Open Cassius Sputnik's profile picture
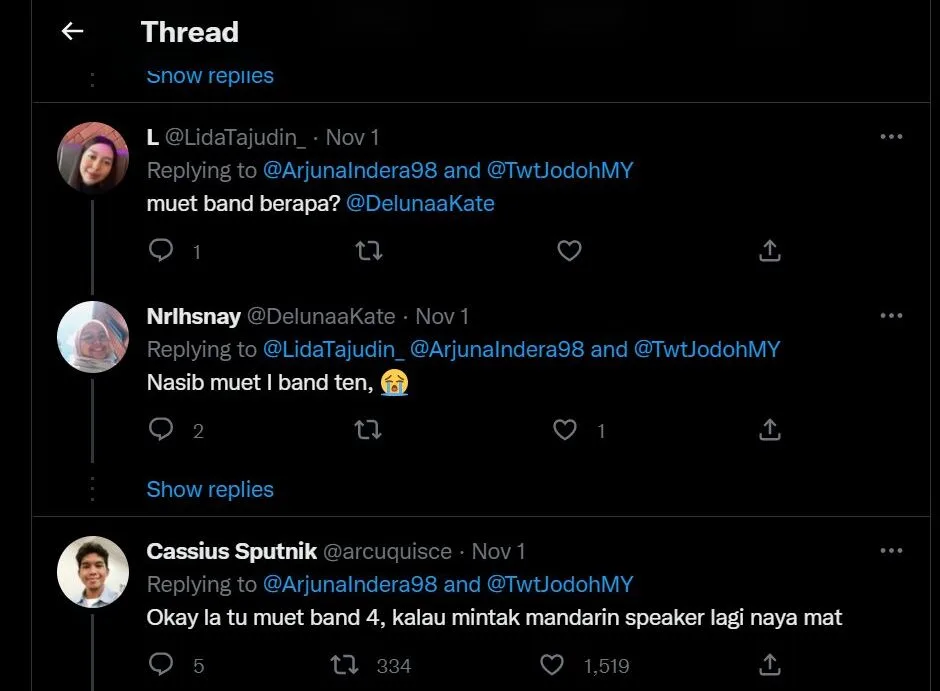 pos(93,572)
